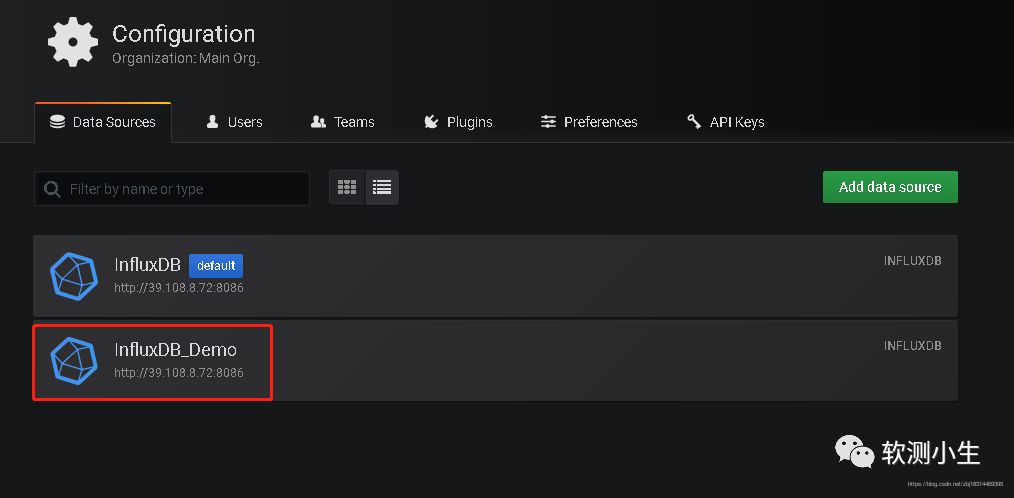Go to the Plugins tab
This screenshot has height=498, width=1014.
pos(458,122)
